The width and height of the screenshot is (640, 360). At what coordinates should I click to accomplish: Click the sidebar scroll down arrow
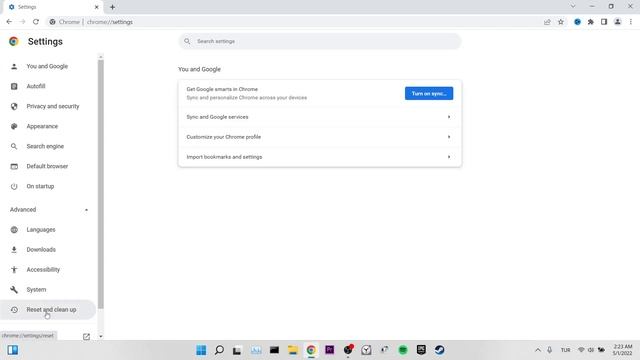pyautogui.click(x=101, y=337)
